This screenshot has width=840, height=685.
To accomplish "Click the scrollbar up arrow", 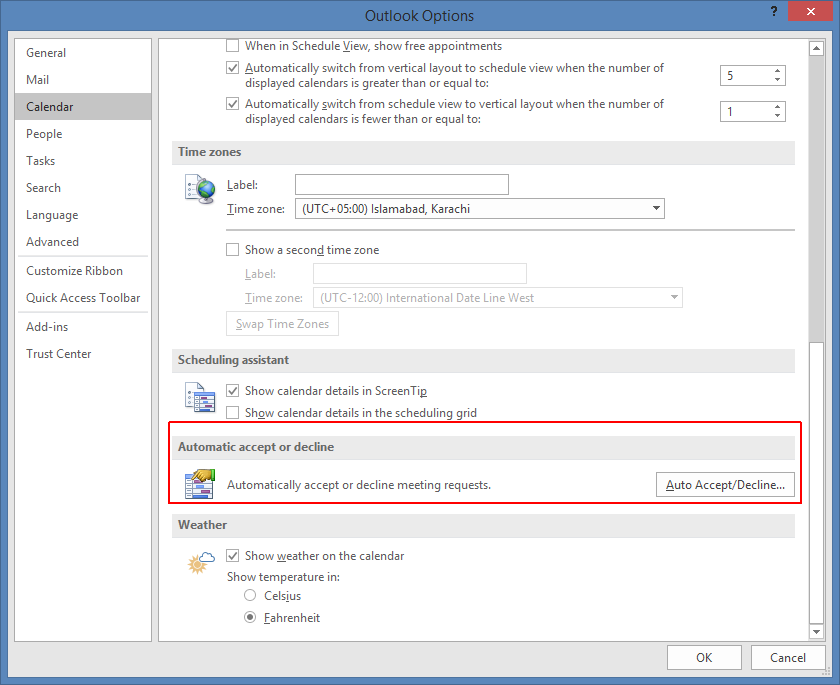I will pyautogui.click(x=816, y=48).
